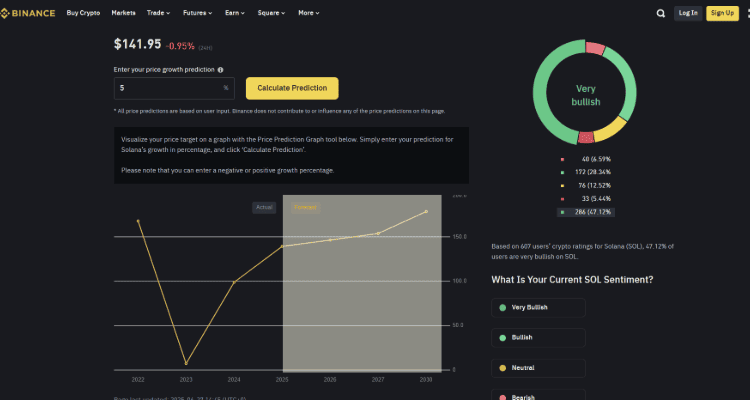The height and width of the screenshot is (400, 750).
Task: Click the yellow Sign Up button
Action: tap(720, 13)
